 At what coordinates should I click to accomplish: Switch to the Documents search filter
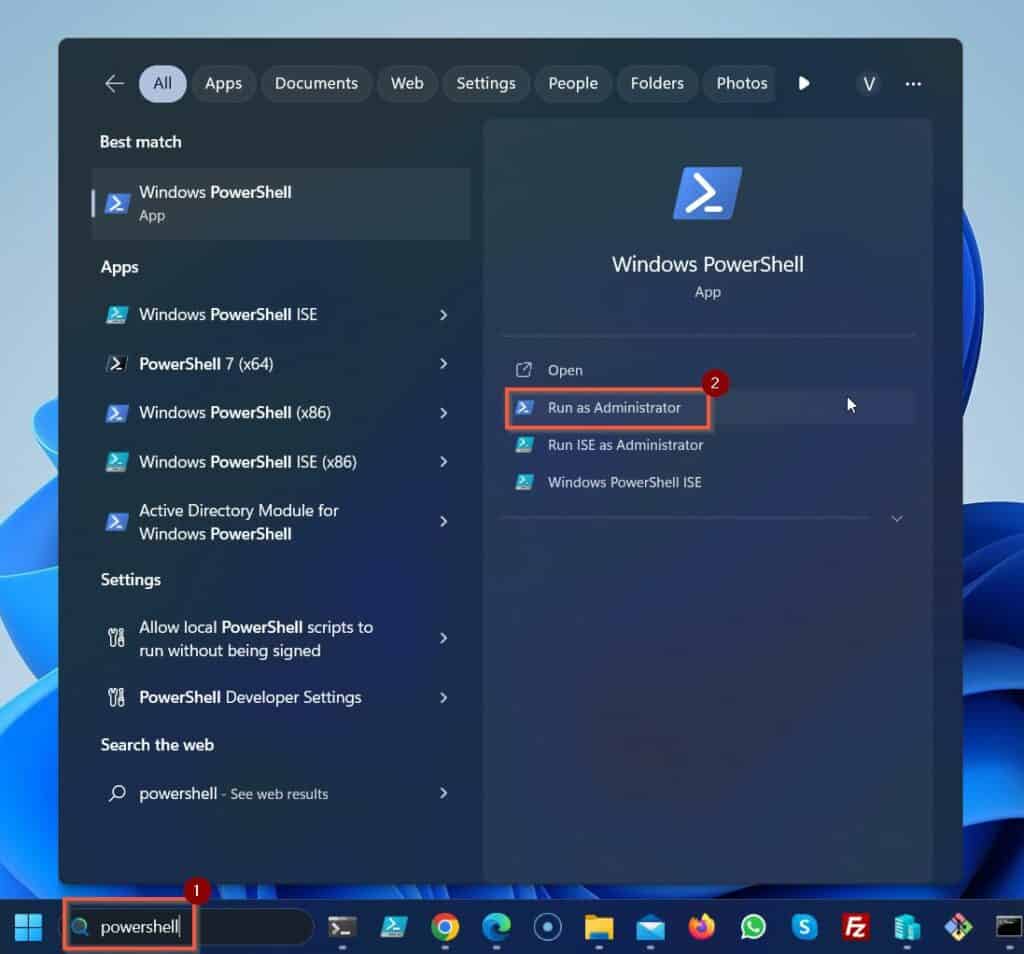click(316, 84)
